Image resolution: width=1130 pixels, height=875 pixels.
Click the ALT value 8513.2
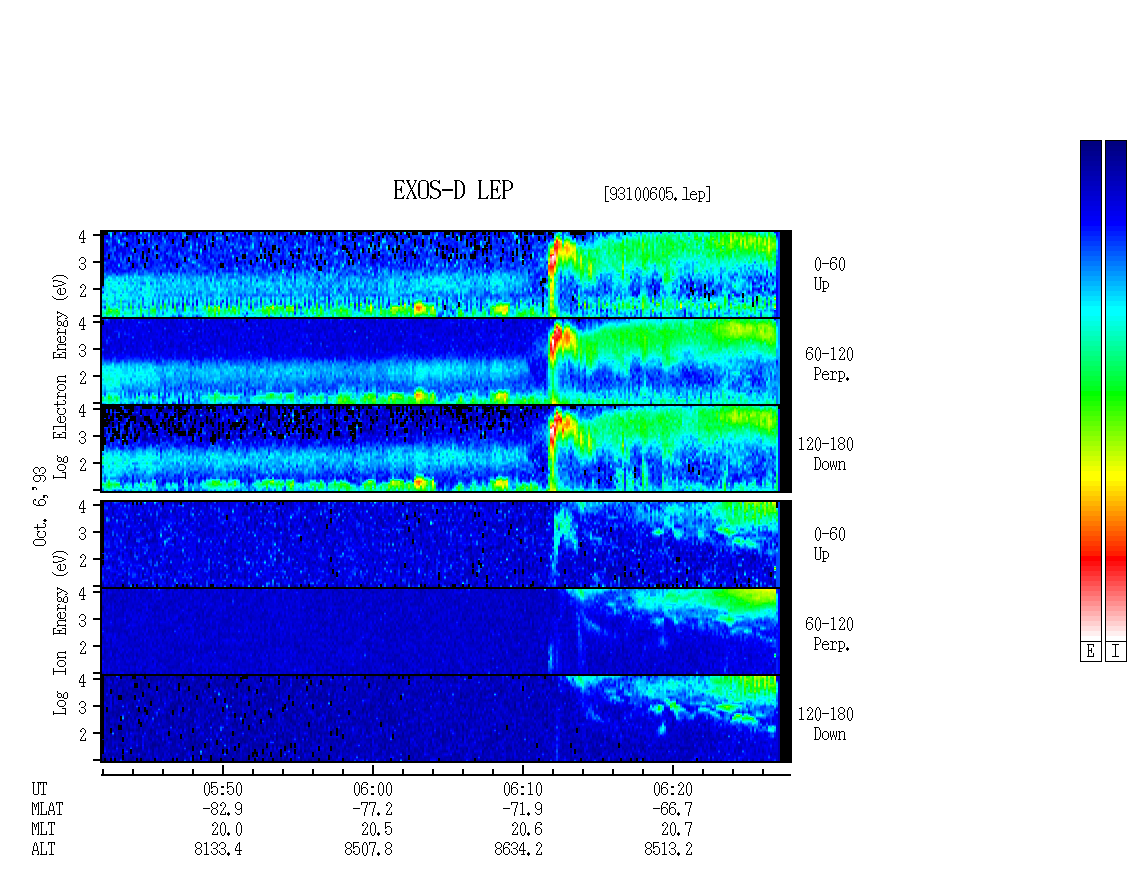(x=668, y=849)
